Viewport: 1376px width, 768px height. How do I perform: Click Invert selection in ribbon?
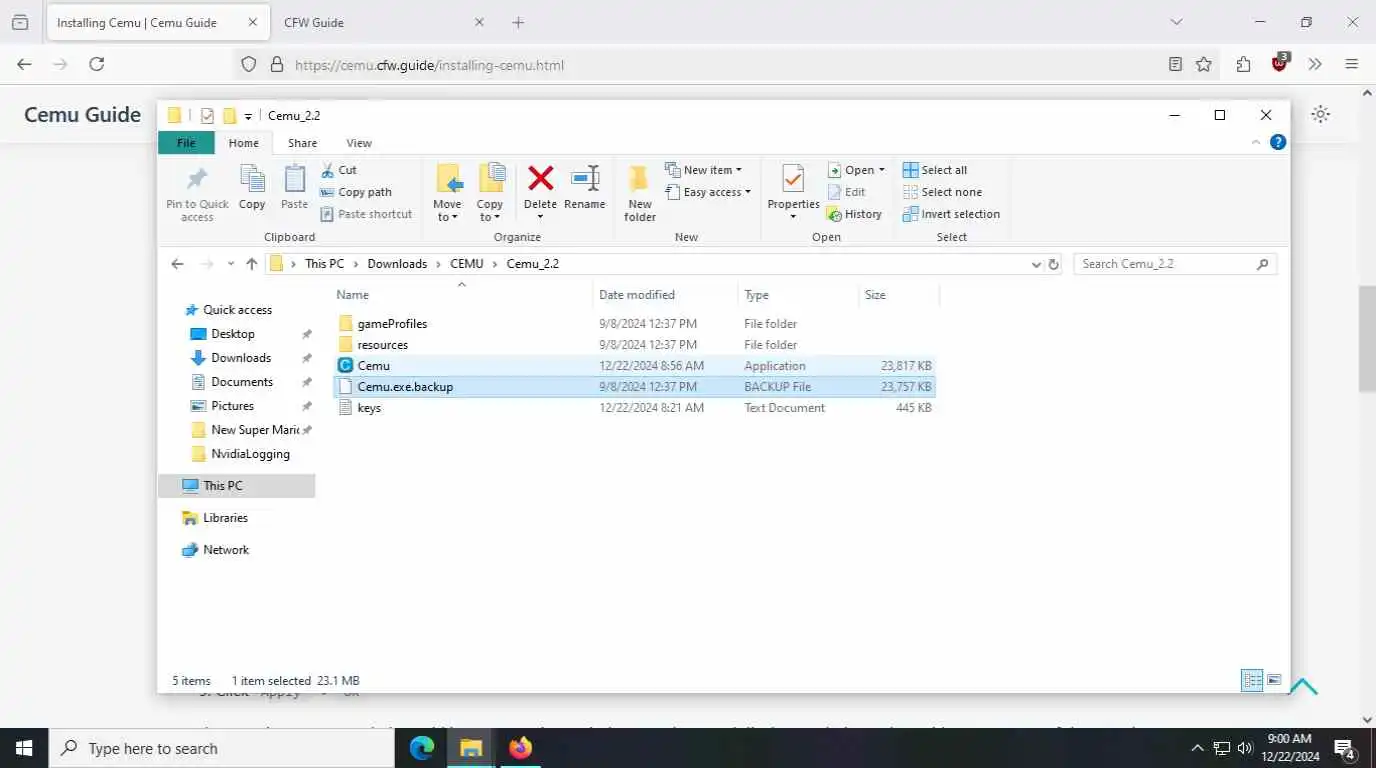coord(951,214)
